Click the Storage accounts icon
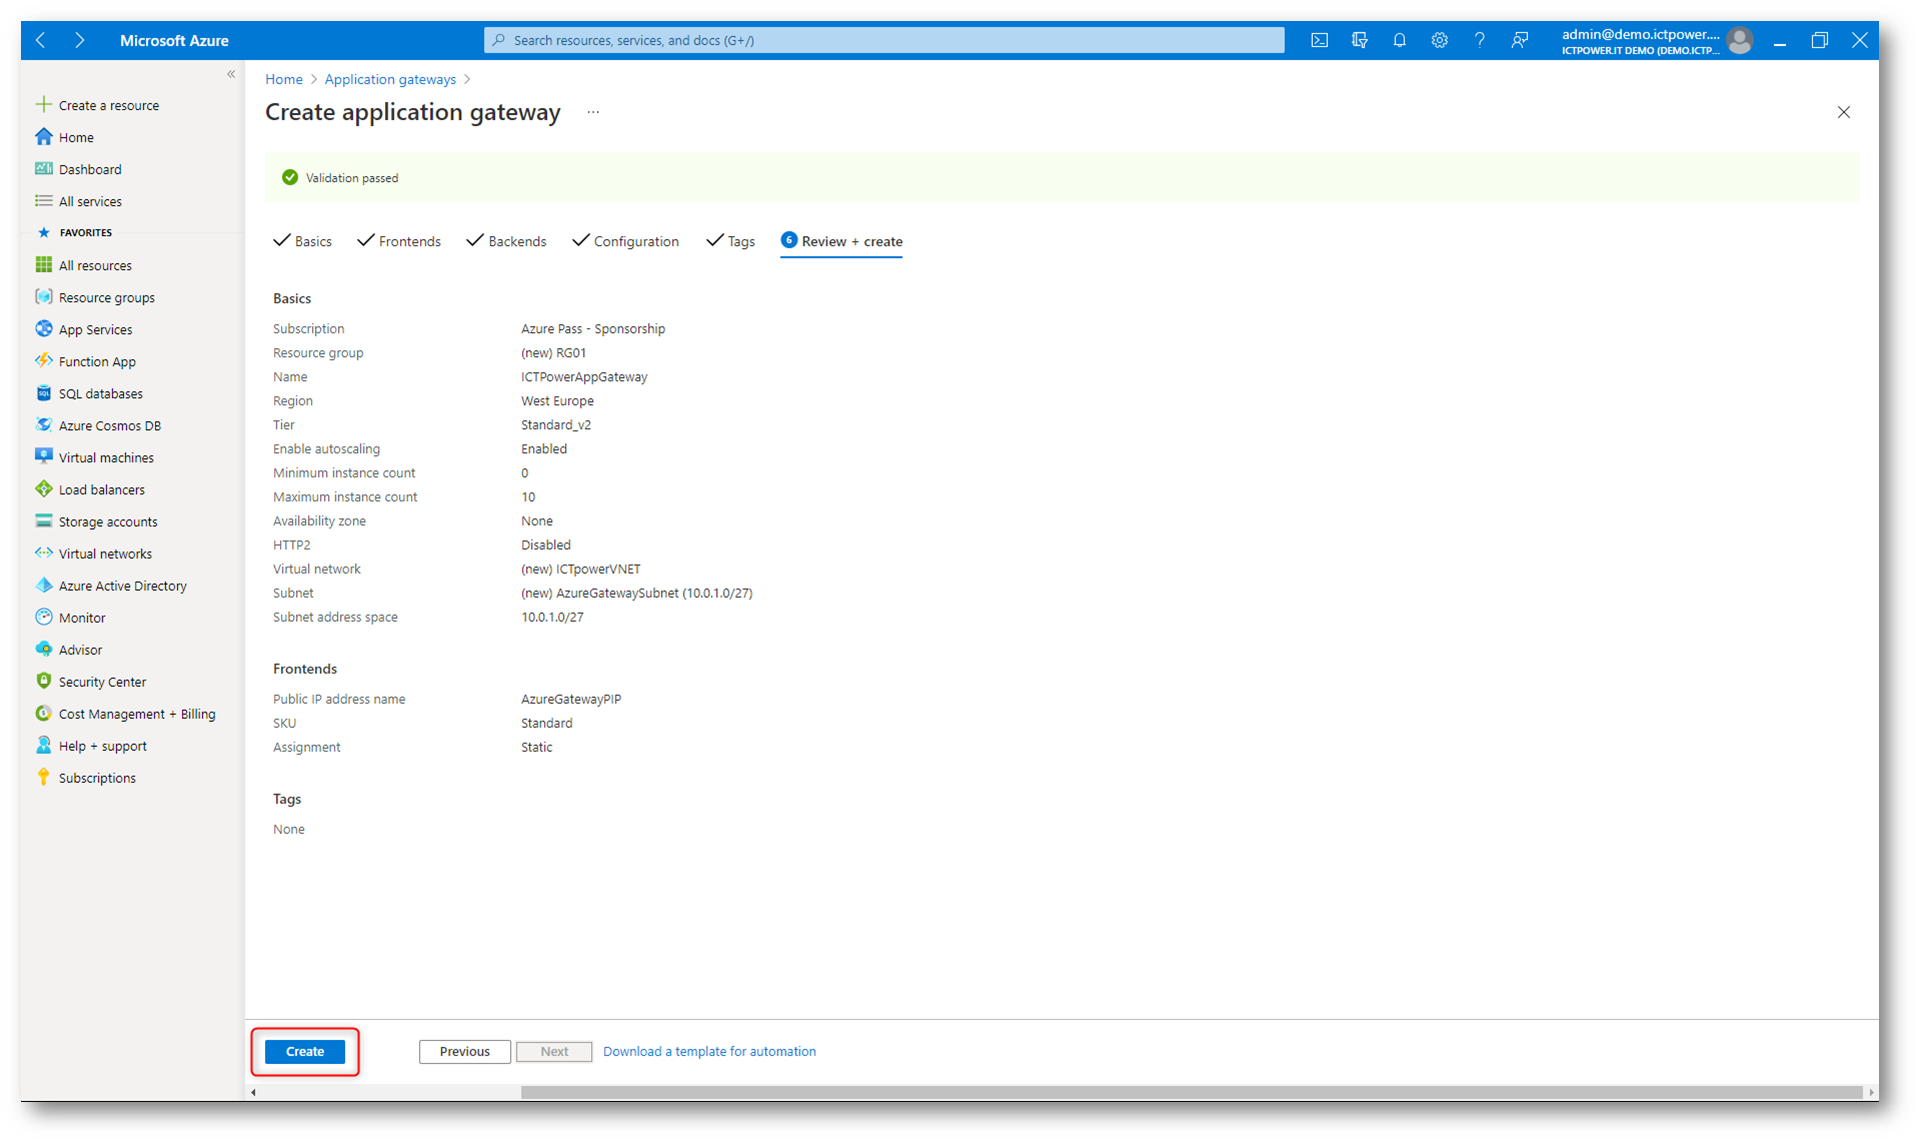 [43, 520]
